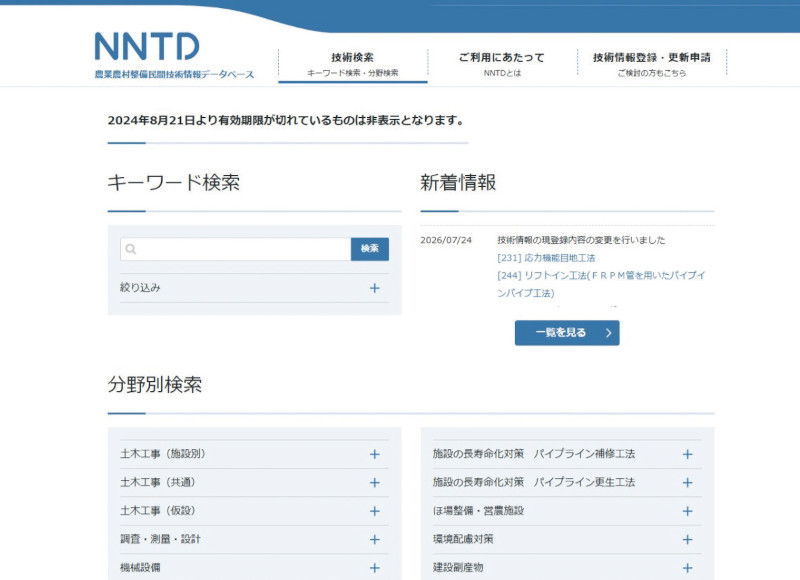The width and height of the screenshot is (800, 580).
Task: Expand 調査・測量・設計 category
Action: 254,540
